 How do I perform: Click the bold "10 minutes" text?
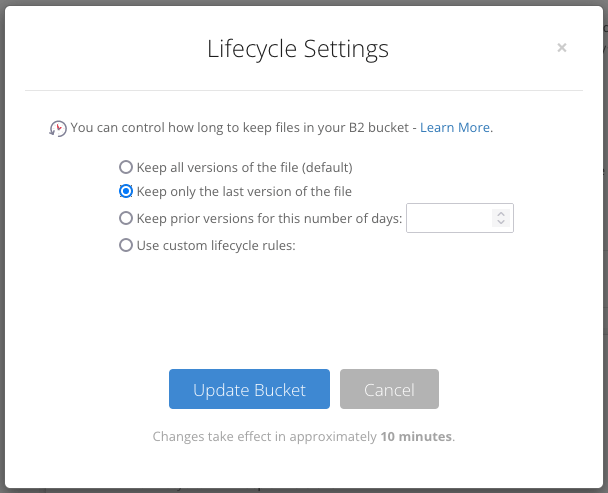click(x=416, y=437)
